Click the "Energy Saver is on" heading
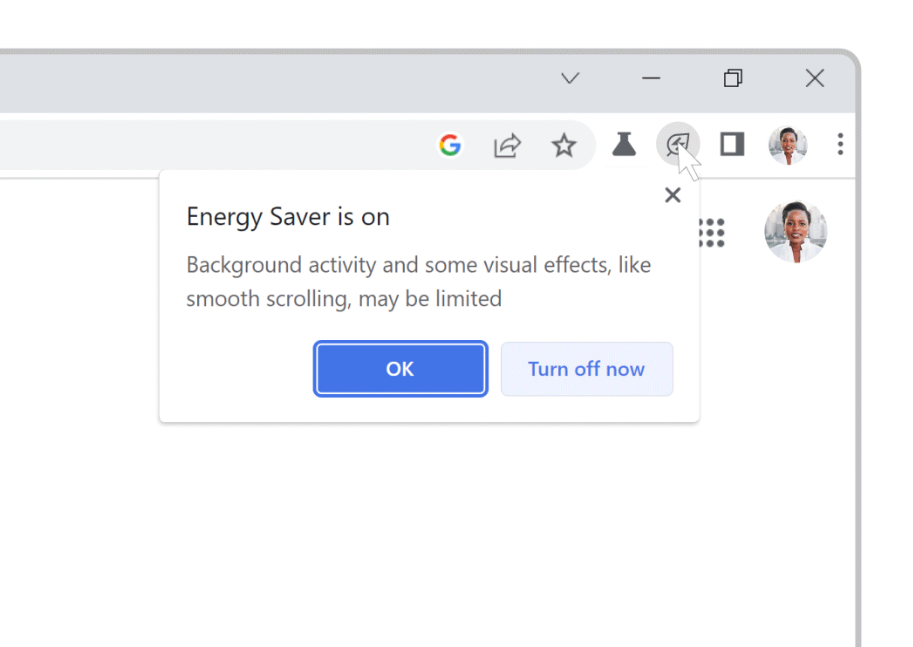The width and height of the screenshot is (913, 647). pos(288,217)
